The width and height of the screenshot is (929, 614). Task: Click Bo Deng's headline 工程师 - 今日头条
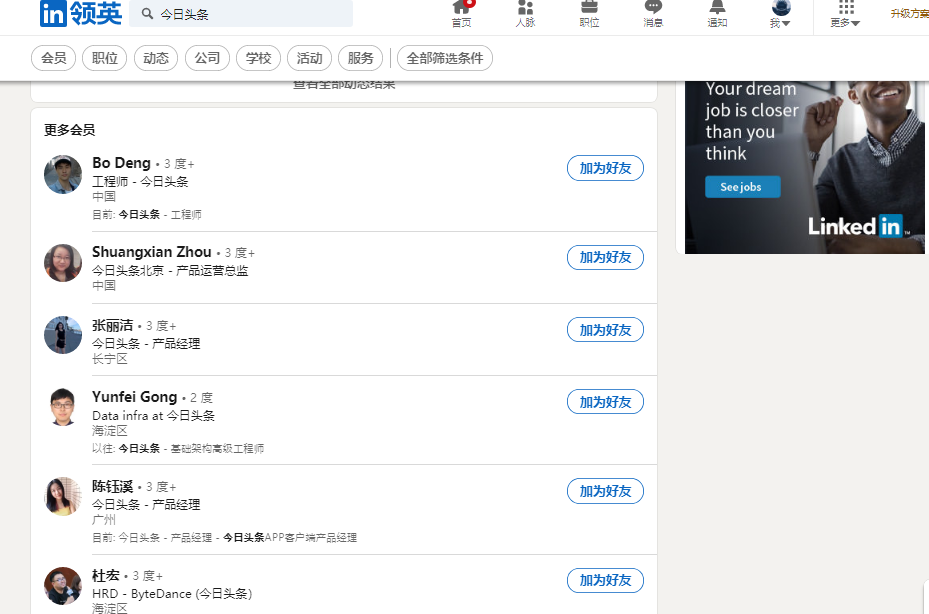coord(140,181)
